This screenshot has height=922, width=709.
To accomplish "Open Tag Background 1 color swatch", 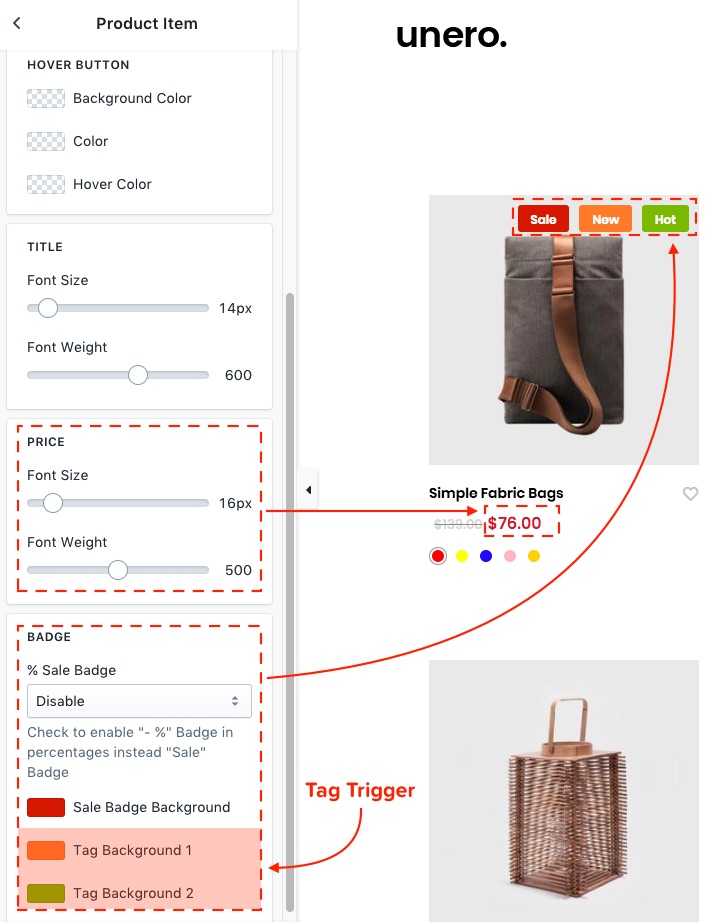I will [x=46, y=850].
